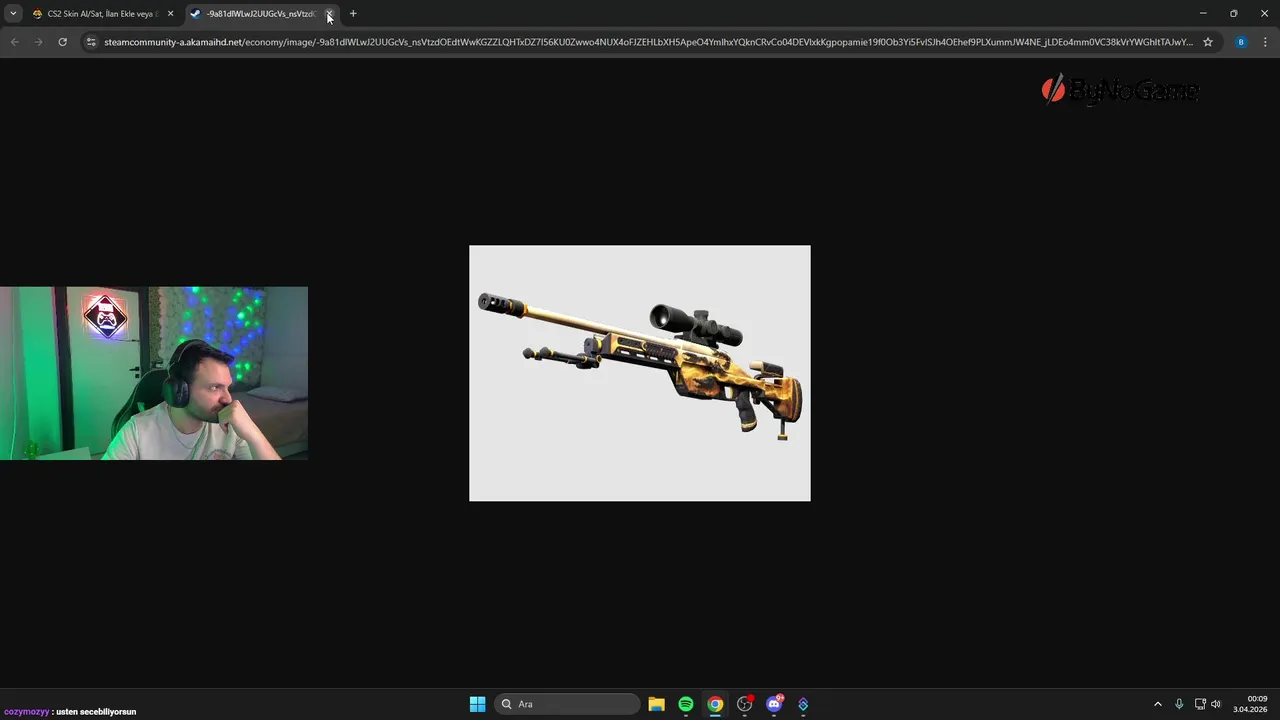Open the network display tray icon
Viewport: 1280px width, 720px height.
coord(1200,704)
